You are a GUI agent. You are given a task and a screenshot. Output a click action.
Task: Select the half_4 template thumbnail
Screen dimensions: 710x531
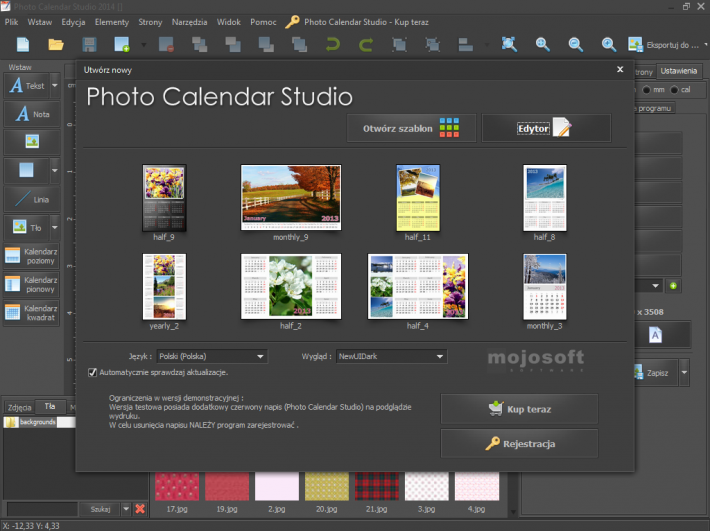tap(417, 287)
